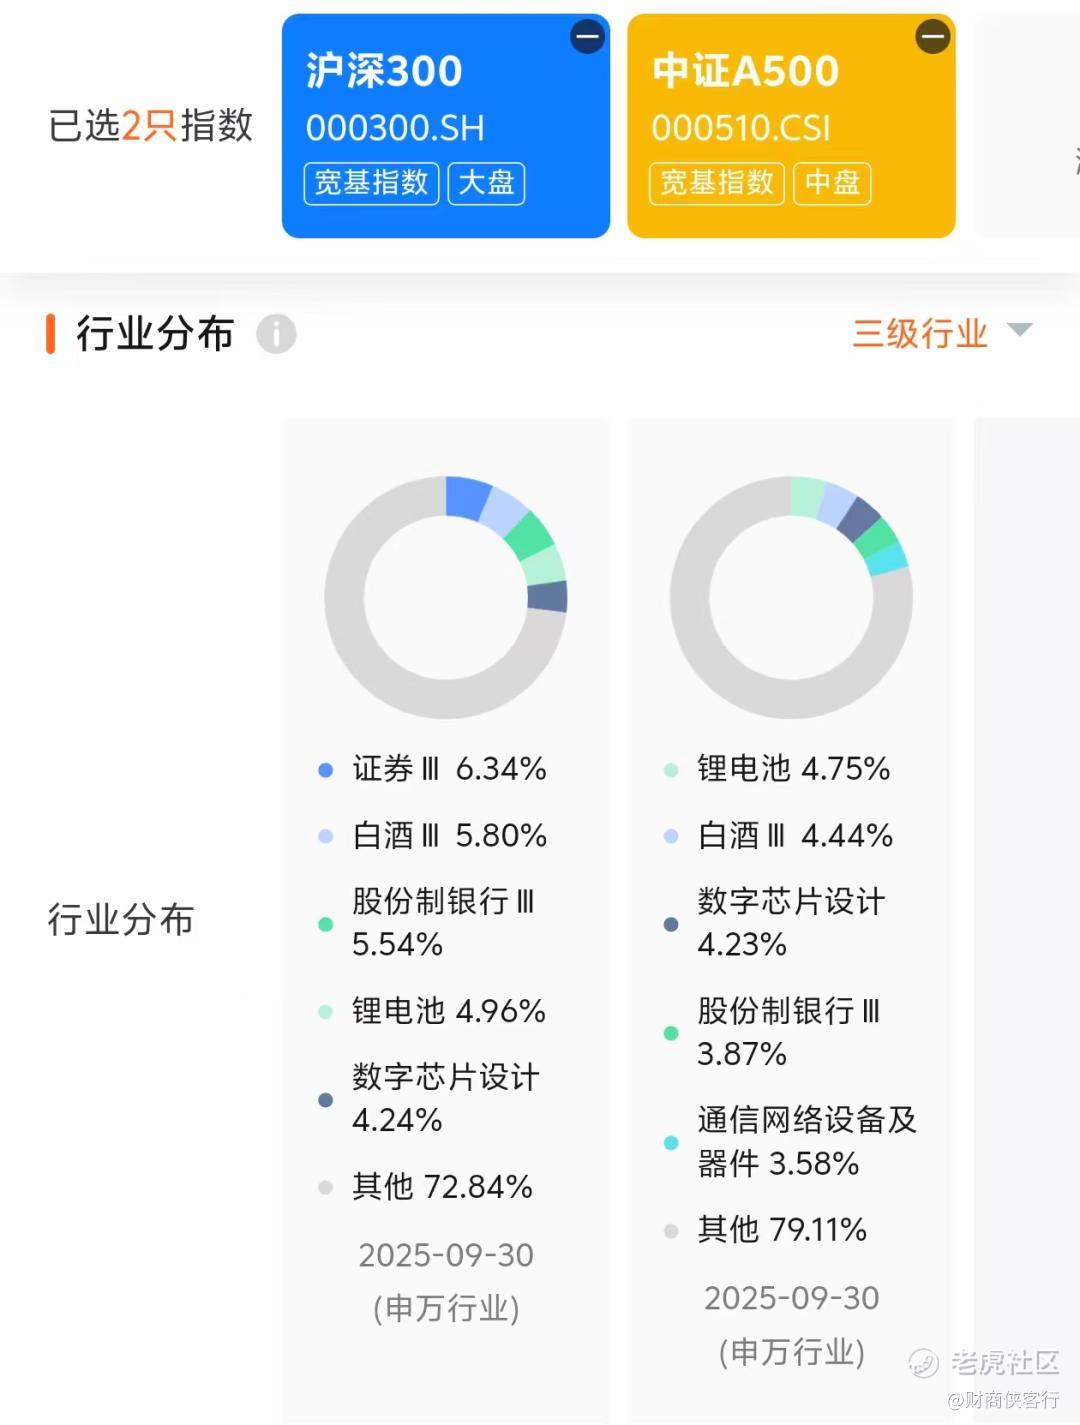Click cyan 通信网络设备及器件 legend dot
The image size is (1080, 1425).
pos(671,1143)
